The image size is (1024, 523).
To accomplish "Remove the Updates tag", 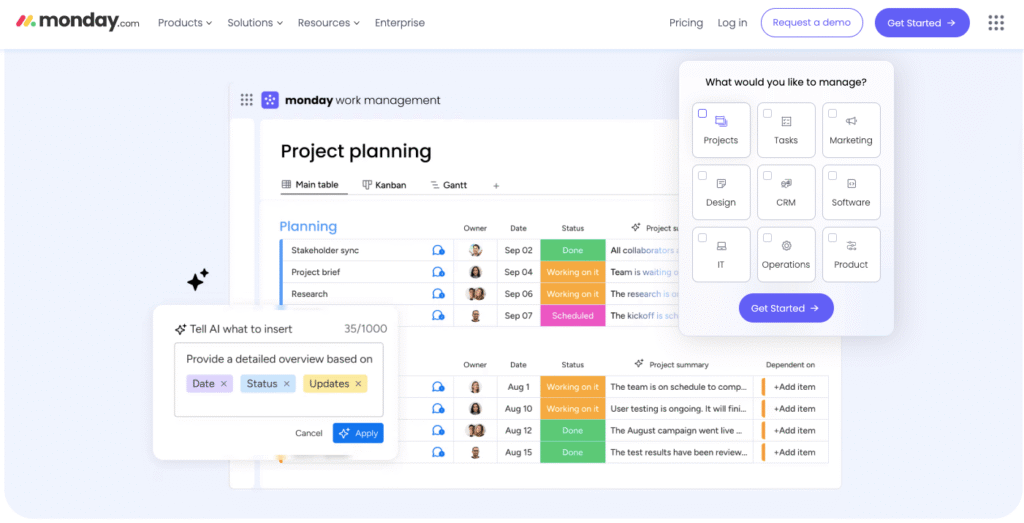I will pos(358,384).
